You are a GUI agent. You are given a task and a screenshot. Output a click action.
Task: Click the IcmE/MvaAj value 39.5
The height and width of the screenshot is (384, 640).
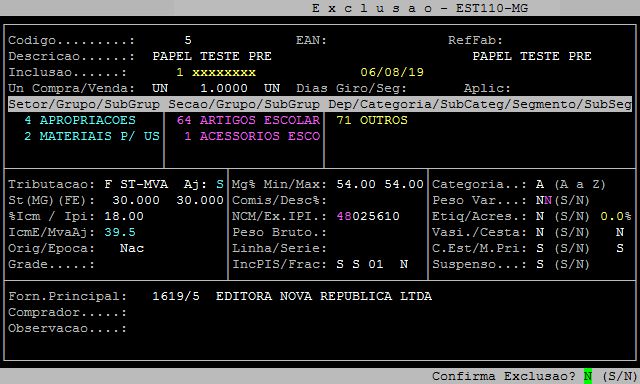120,232
